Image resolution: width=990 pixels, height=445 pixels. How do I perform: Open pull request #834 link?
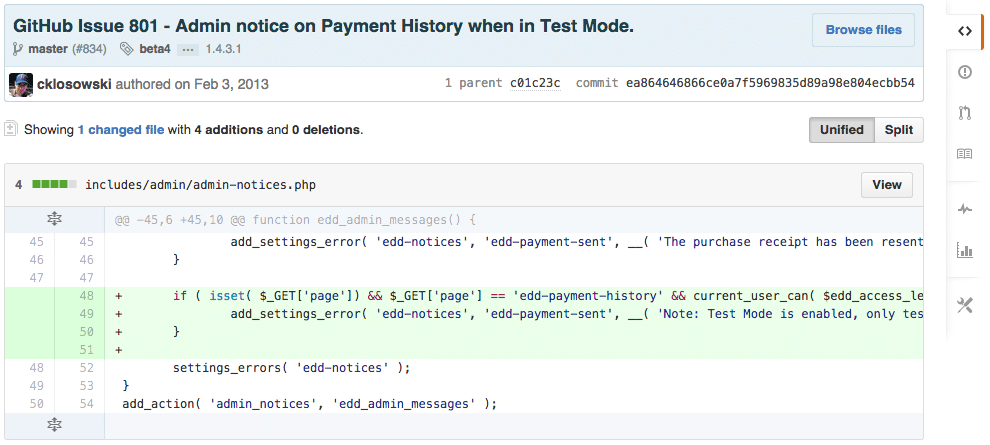(x=89, y=49)
